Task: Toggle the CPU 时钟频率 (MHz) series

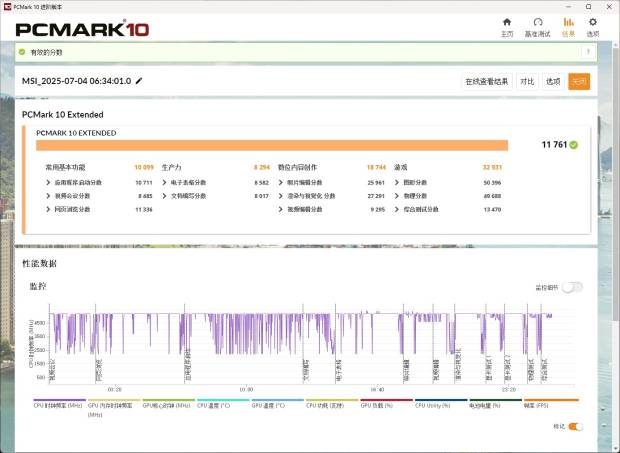Action: click(58, 406)
